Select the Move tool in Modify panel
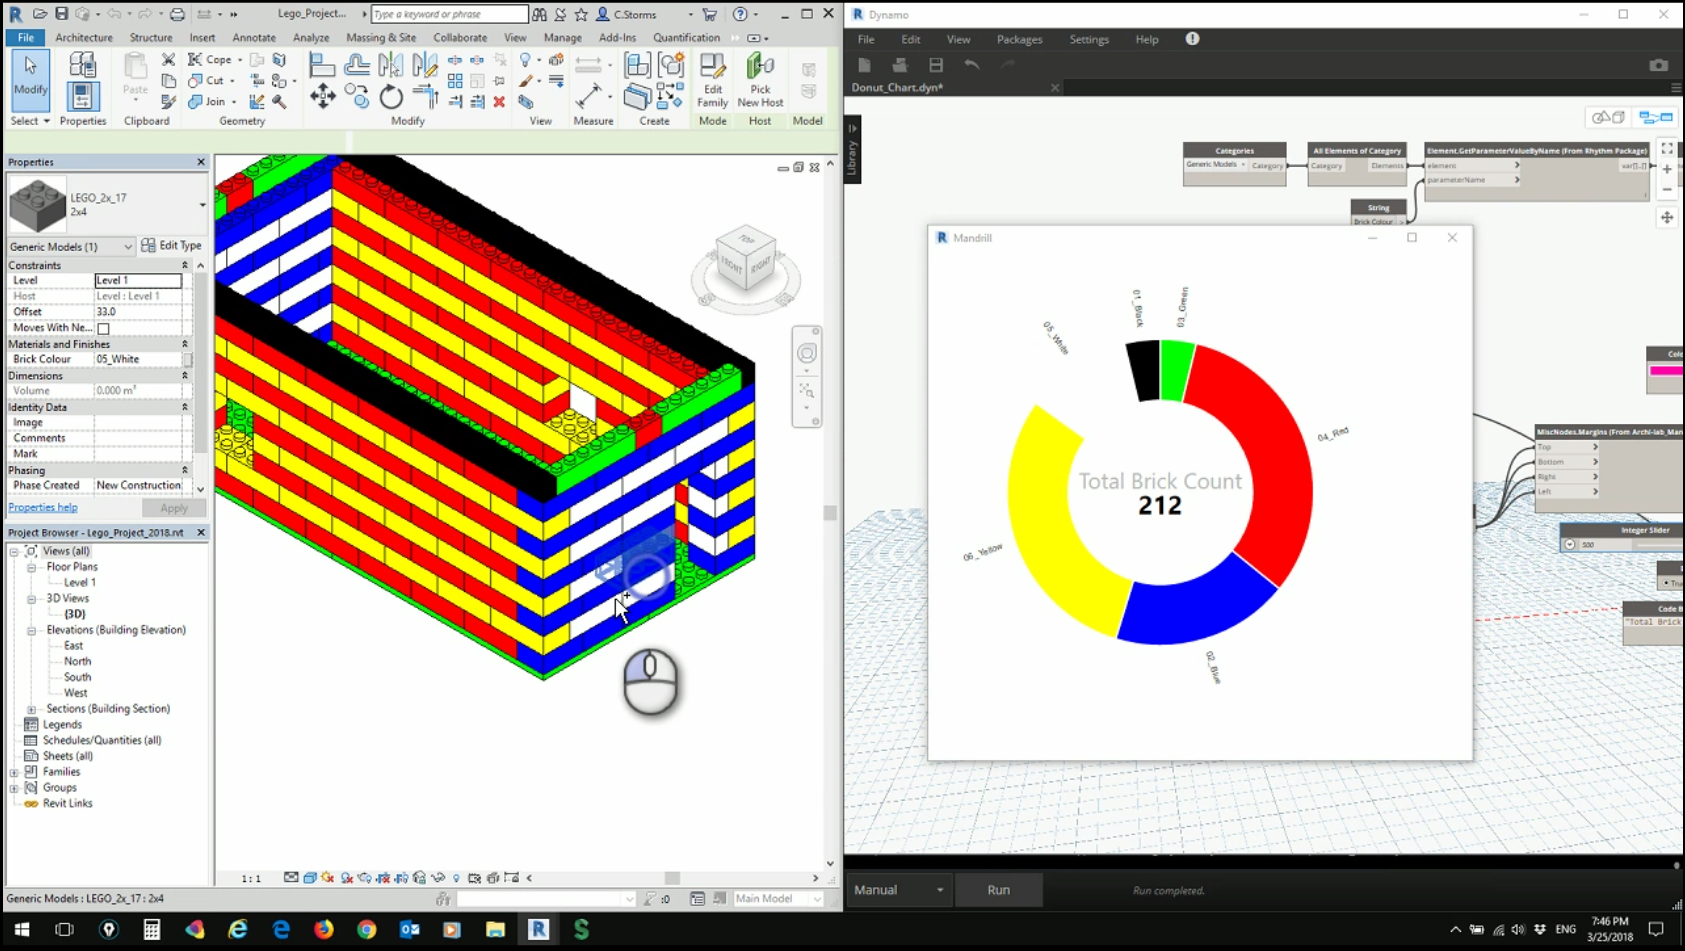This screenshot has height=951, width=1685. tap(322, 96)
